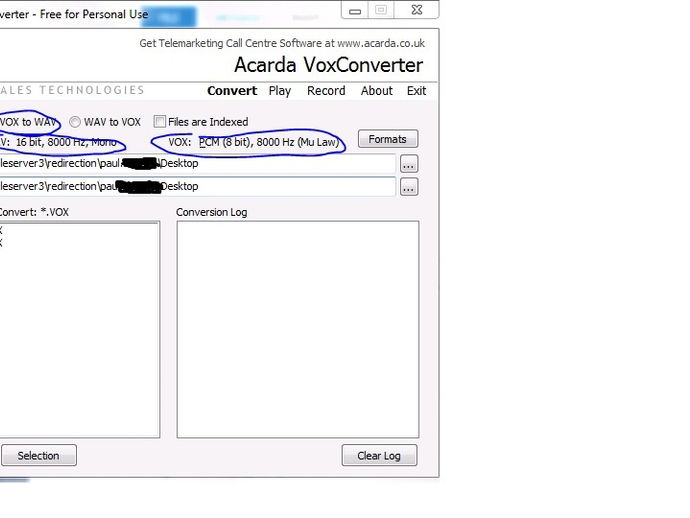Switch to the Play tab
The image size is (690, 518).
(280, 91)
